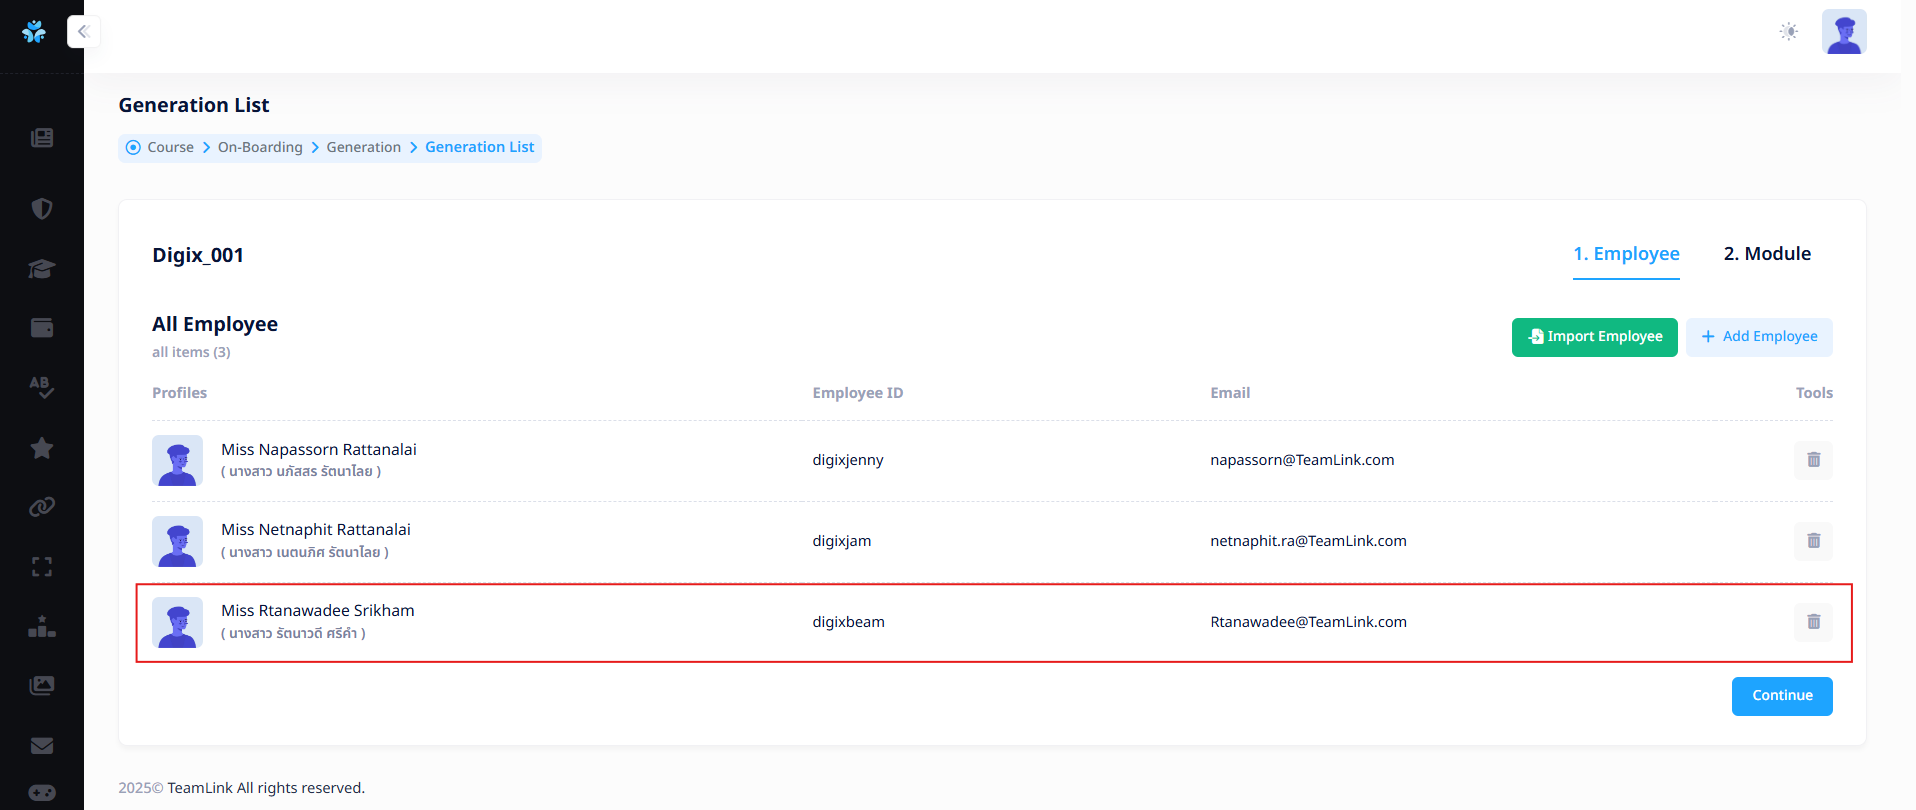Click the Import Employee button
Image resolution: width=1916 pixels, height=810 pixels.
1594,337
